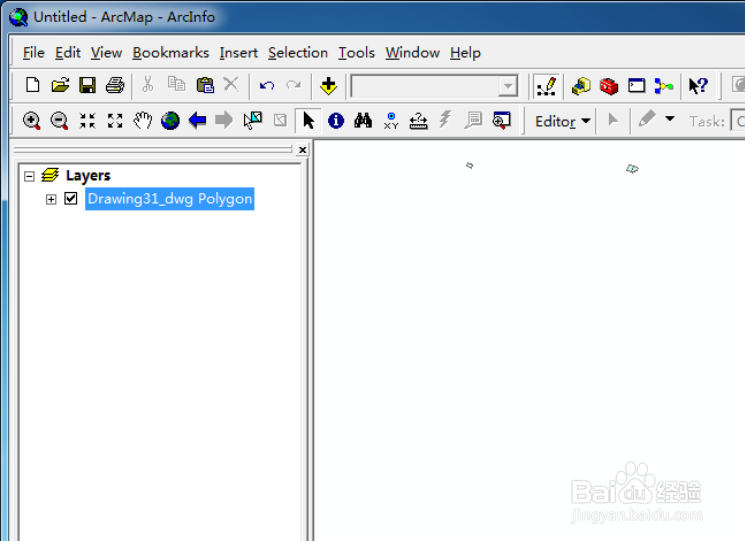Show the Command Line window icon

[x=637, y=86]
